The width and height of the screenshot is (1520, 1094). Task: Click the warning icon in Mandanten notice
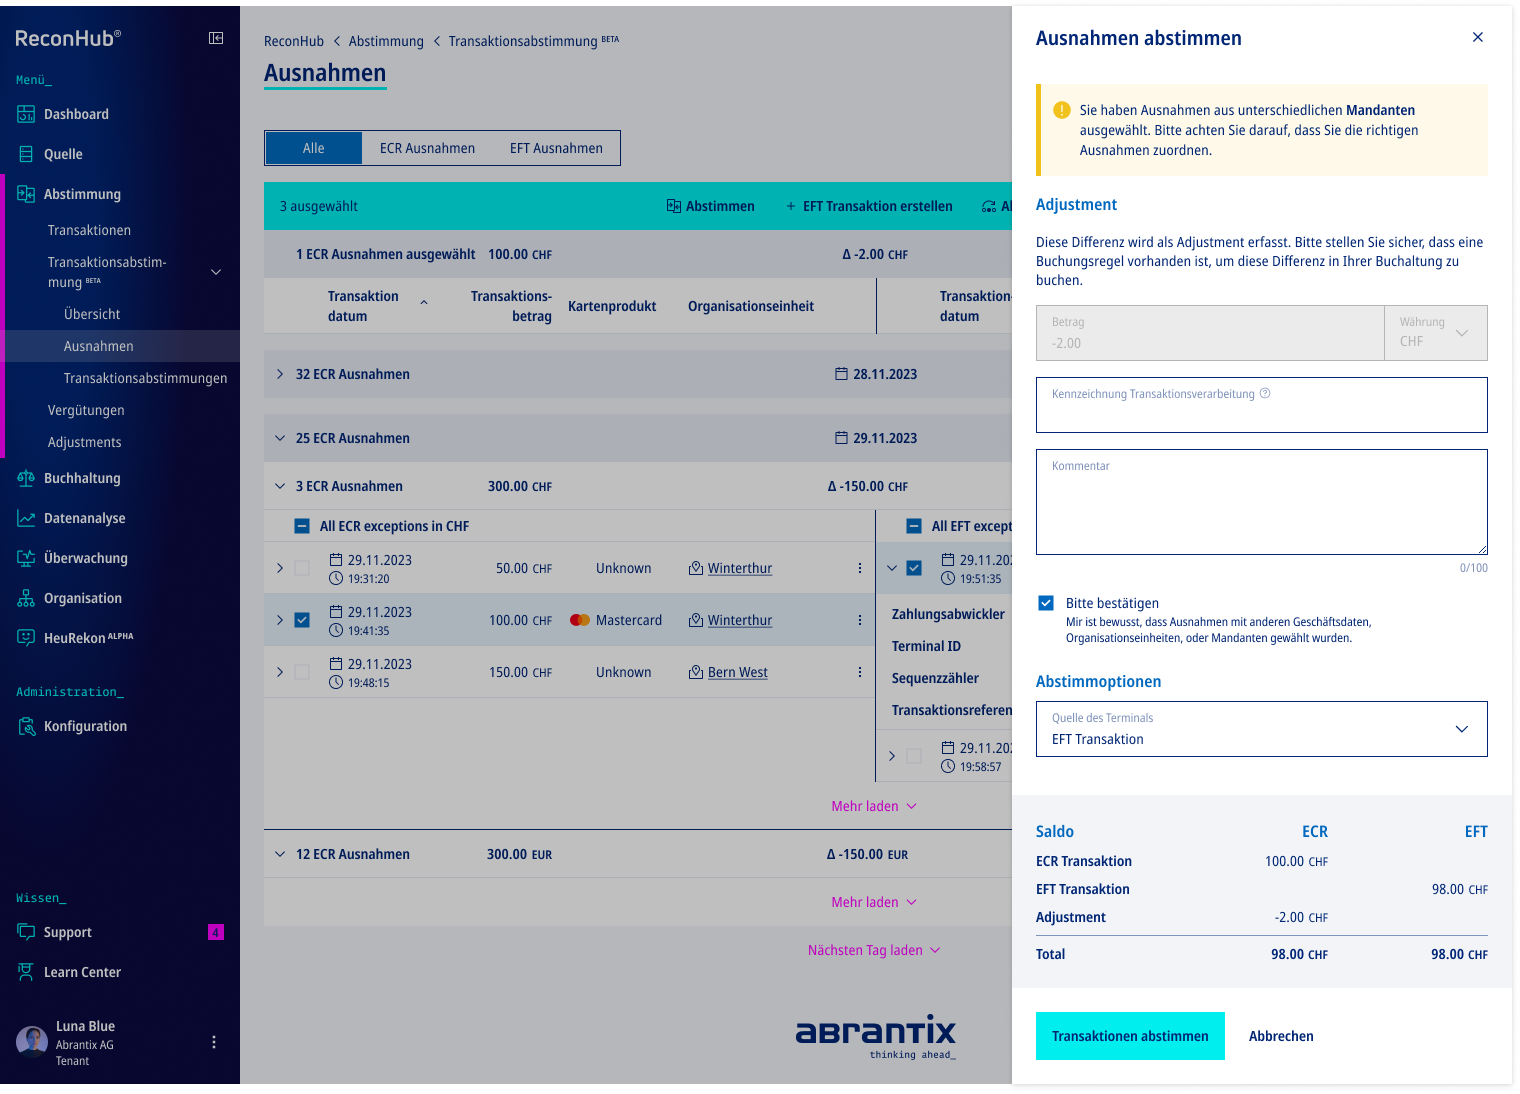[x=1062, y=110]
